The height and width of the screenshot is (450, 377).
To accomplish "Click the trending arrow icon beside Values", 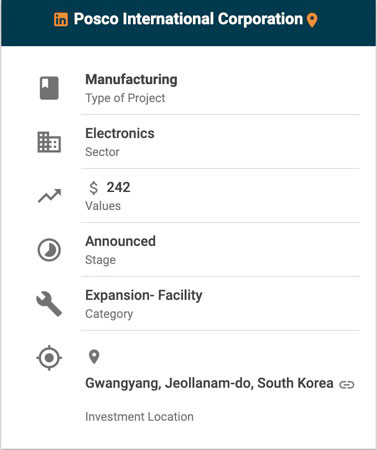I will pos(49,196).
